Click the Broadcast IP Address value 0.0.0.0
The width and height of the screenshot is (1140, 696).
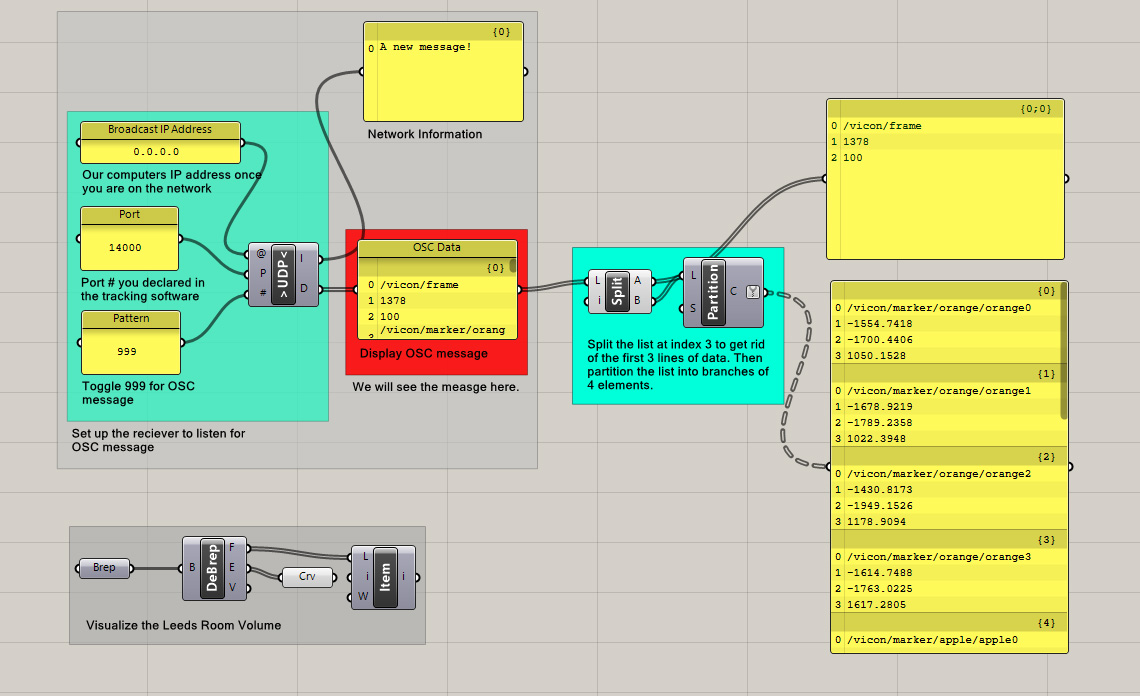tap(160, 152)
